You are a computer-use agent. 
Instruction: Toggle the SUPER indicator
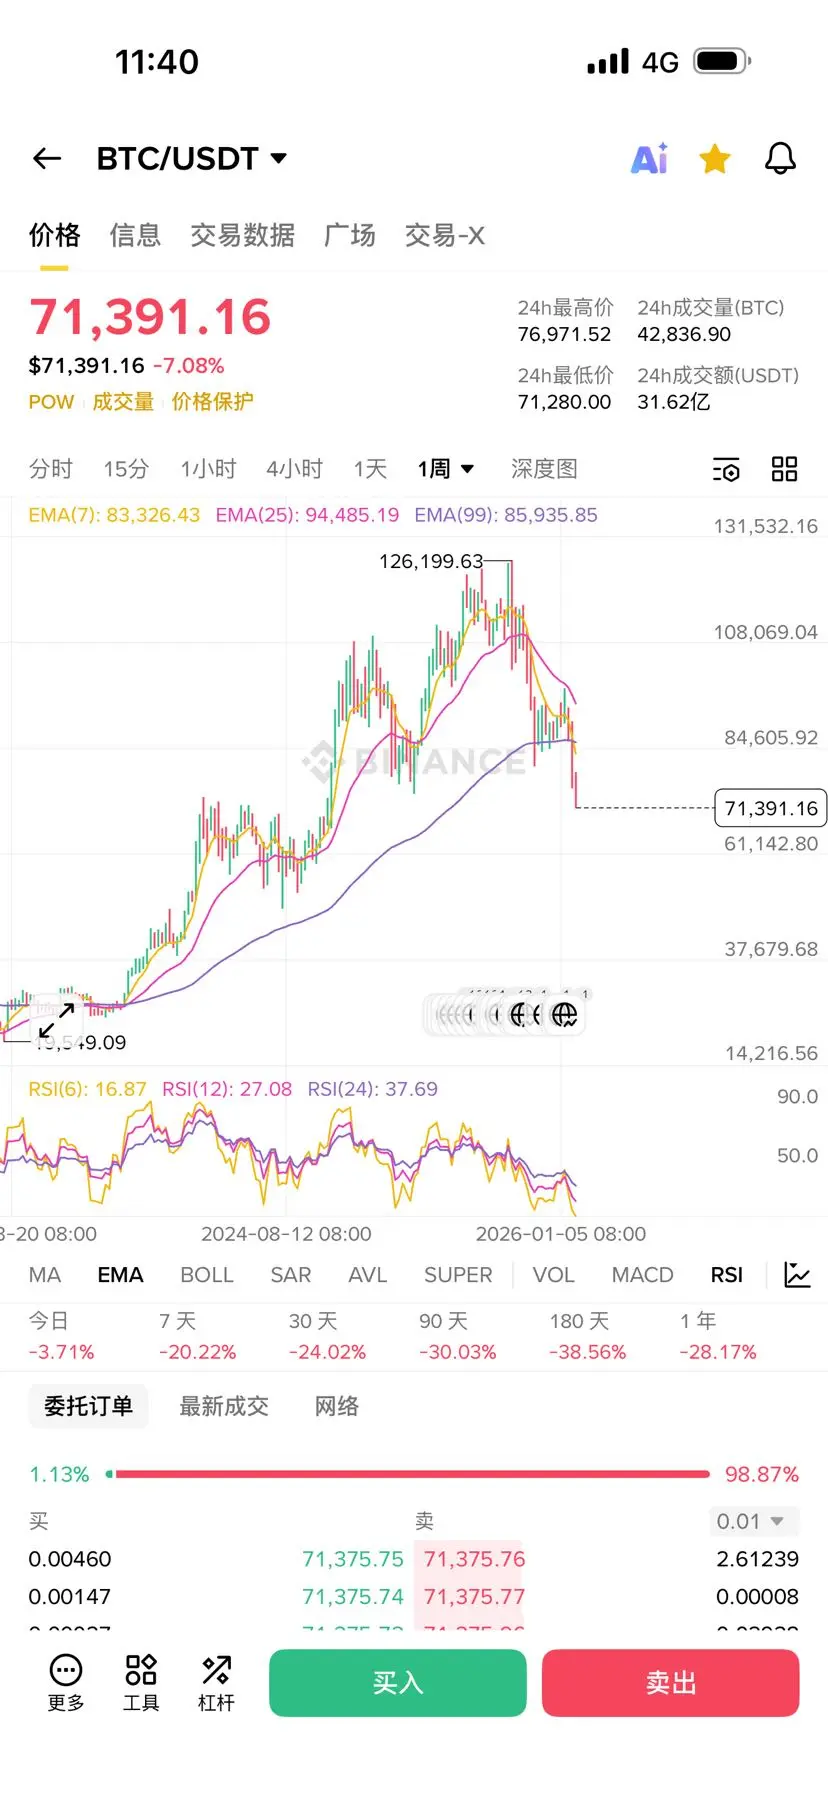click(x=458, y=1275)
